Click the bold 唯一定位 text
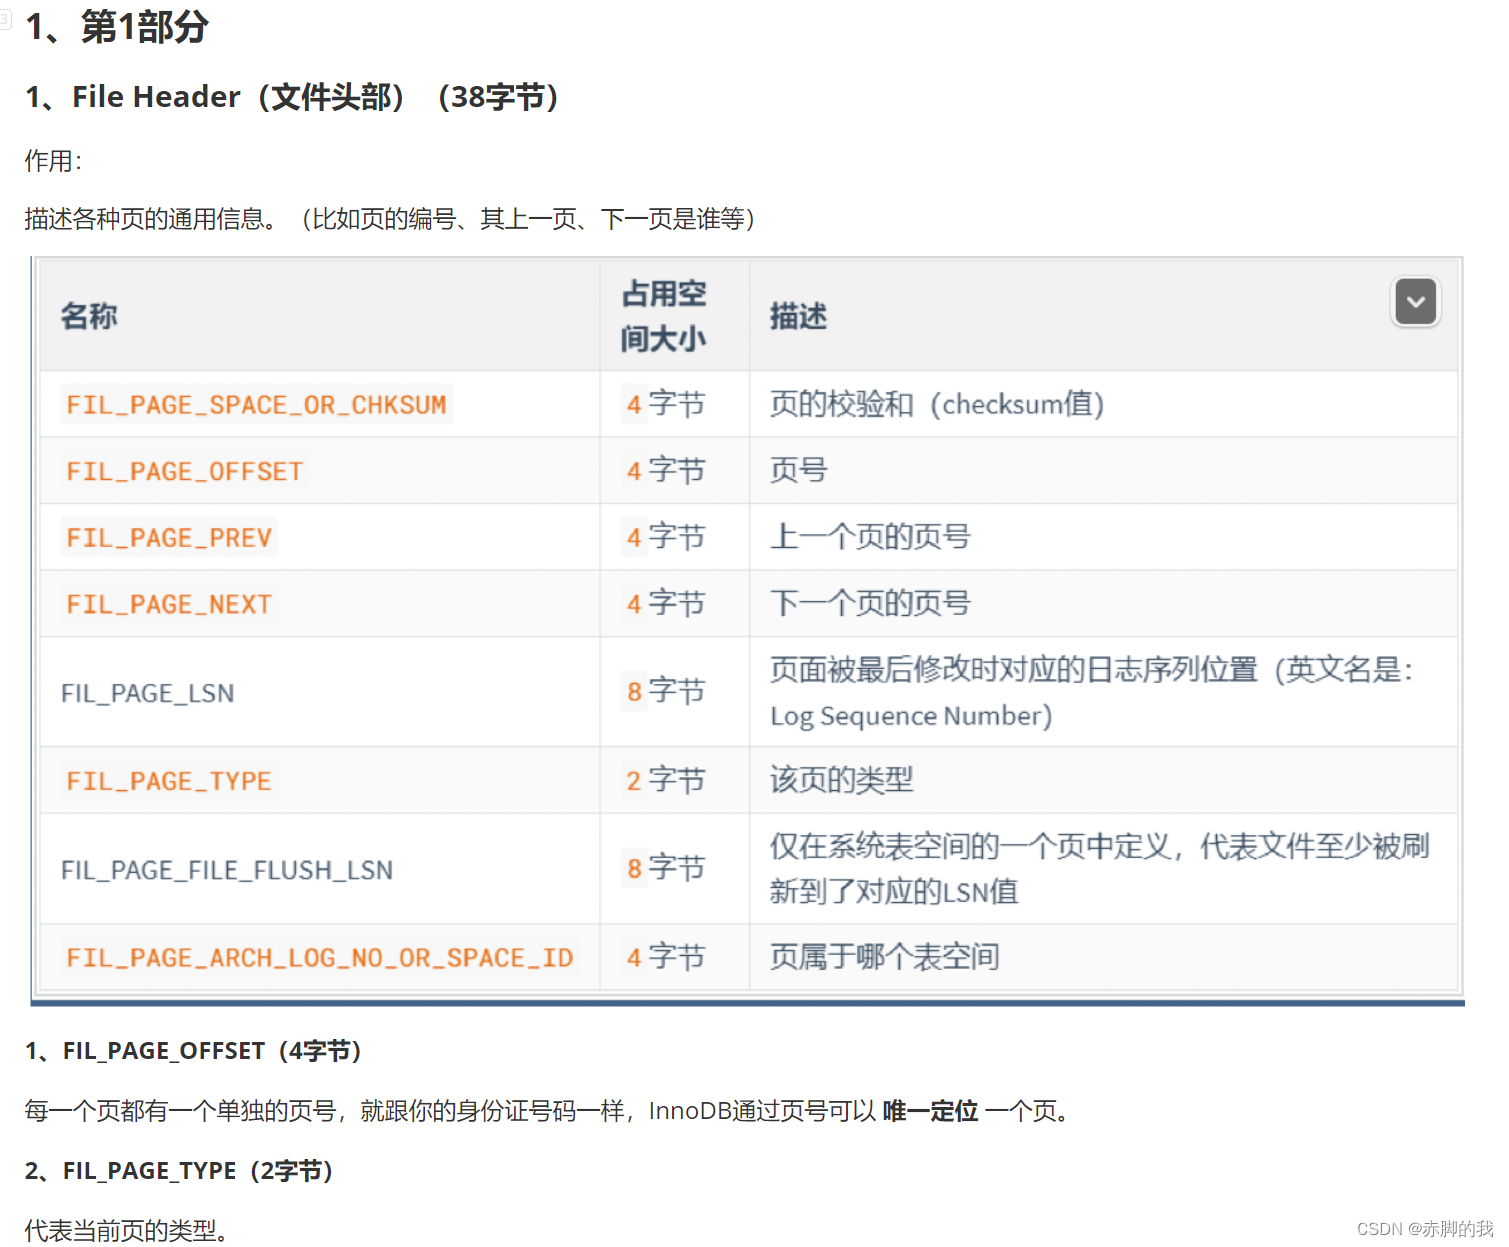Image resolution: width=1509 pixels, height=1247 pixels. (x=930, y=1111)
